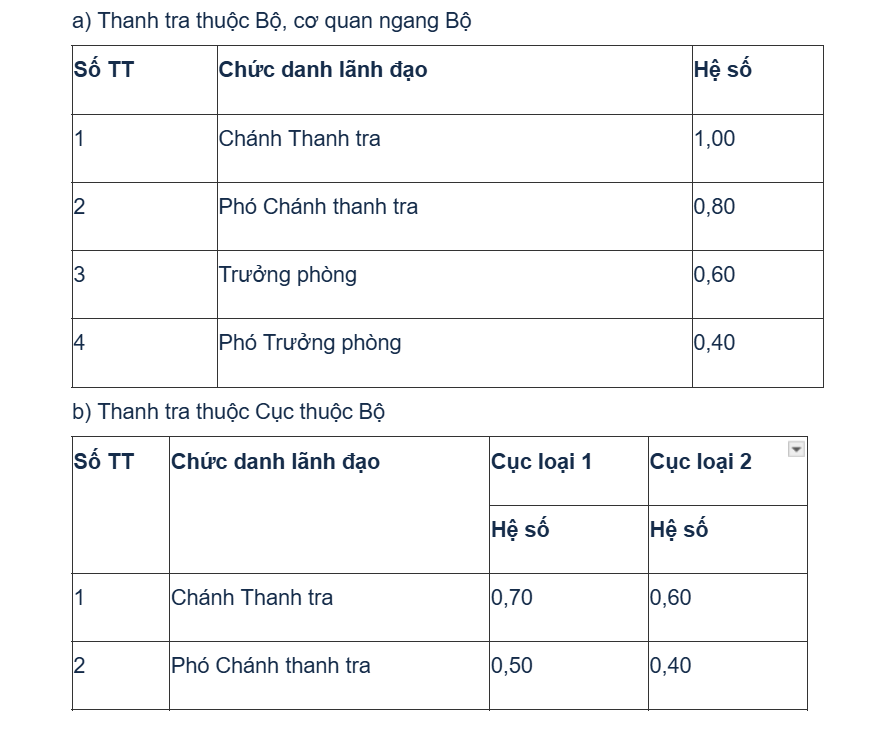Click the 0,40 cell in Phó Trưởng phòng row
This screenshot has width=893, height=737.
point(714,343)
